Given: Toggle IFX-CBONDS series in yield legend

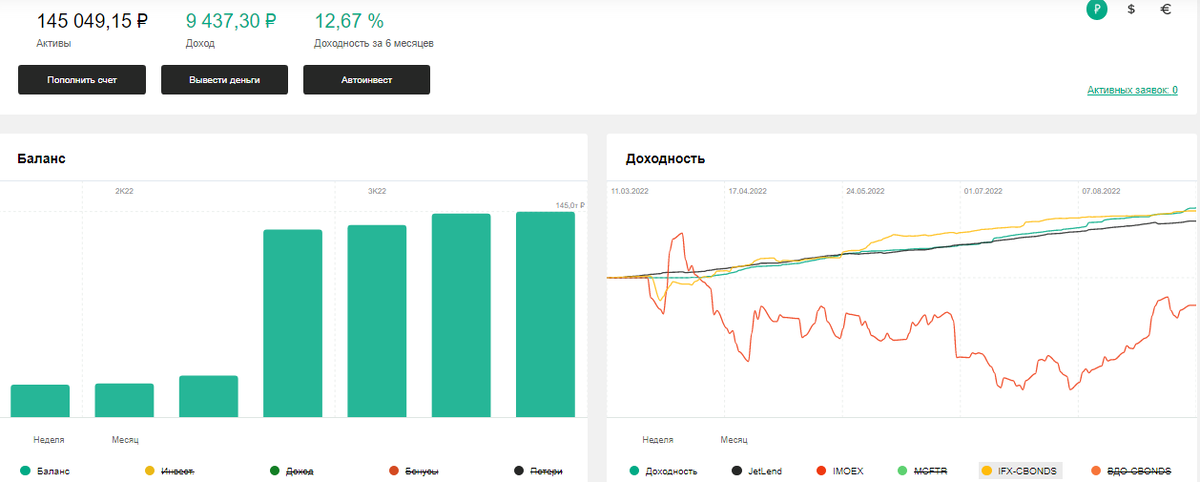Looking at the screenshot, I should [x=1019, y=470].
